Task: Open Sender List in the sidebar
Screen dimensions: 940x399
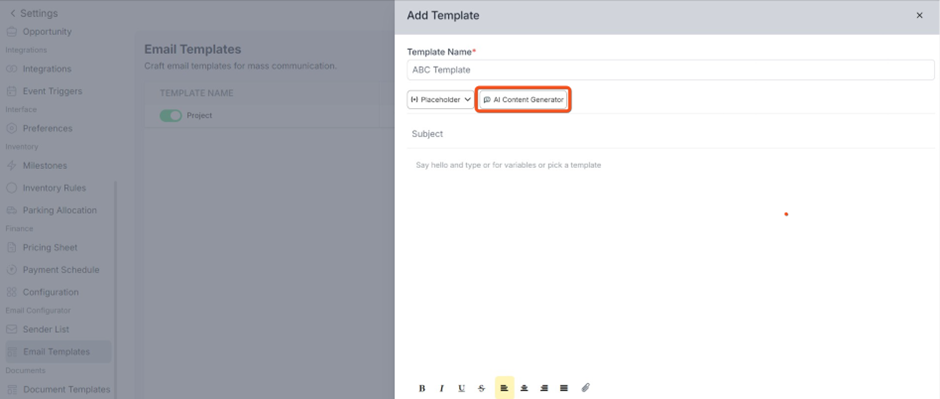Action: 46,330
